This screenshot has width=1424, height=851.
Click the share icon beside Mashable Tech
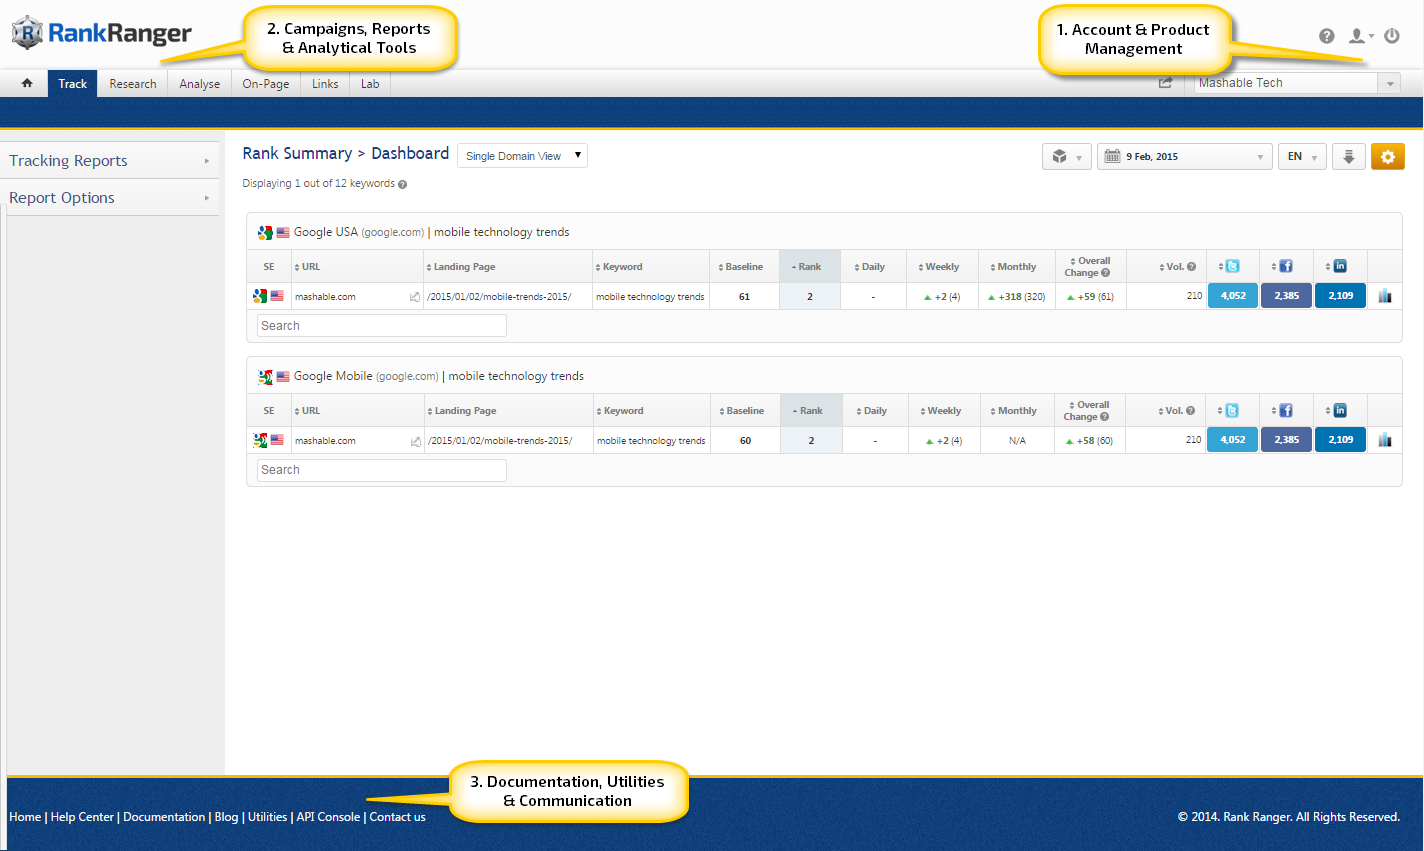click(x=1165, y=83)
